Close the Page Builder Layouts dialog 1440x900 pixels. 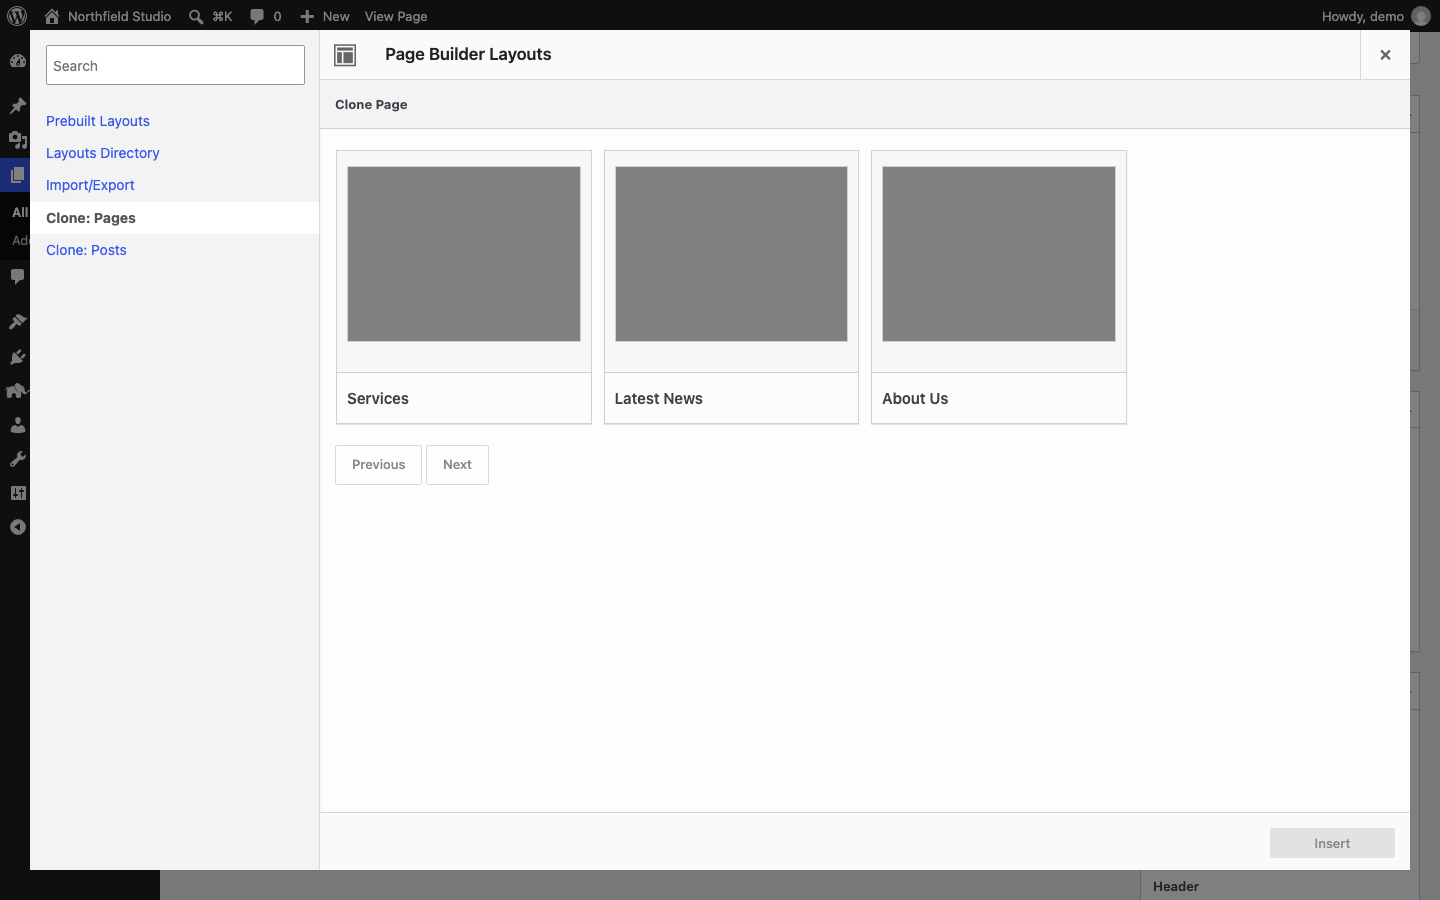[1385, 55]
